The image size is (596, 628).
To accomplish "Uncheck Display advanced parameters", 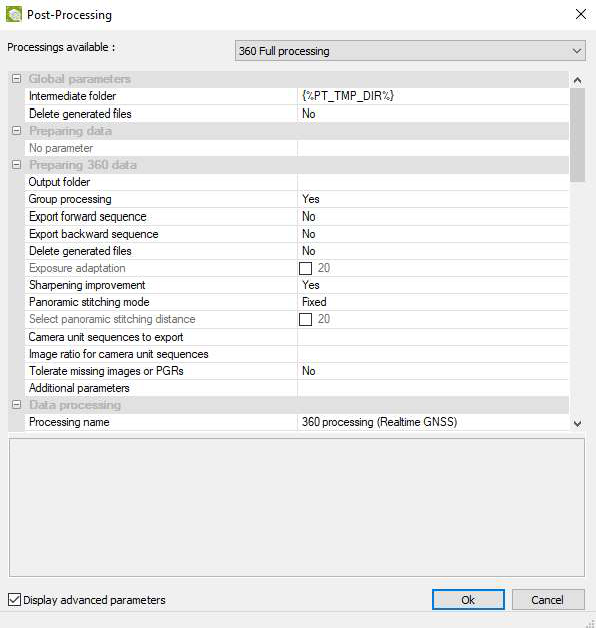I will coord(14,600).
